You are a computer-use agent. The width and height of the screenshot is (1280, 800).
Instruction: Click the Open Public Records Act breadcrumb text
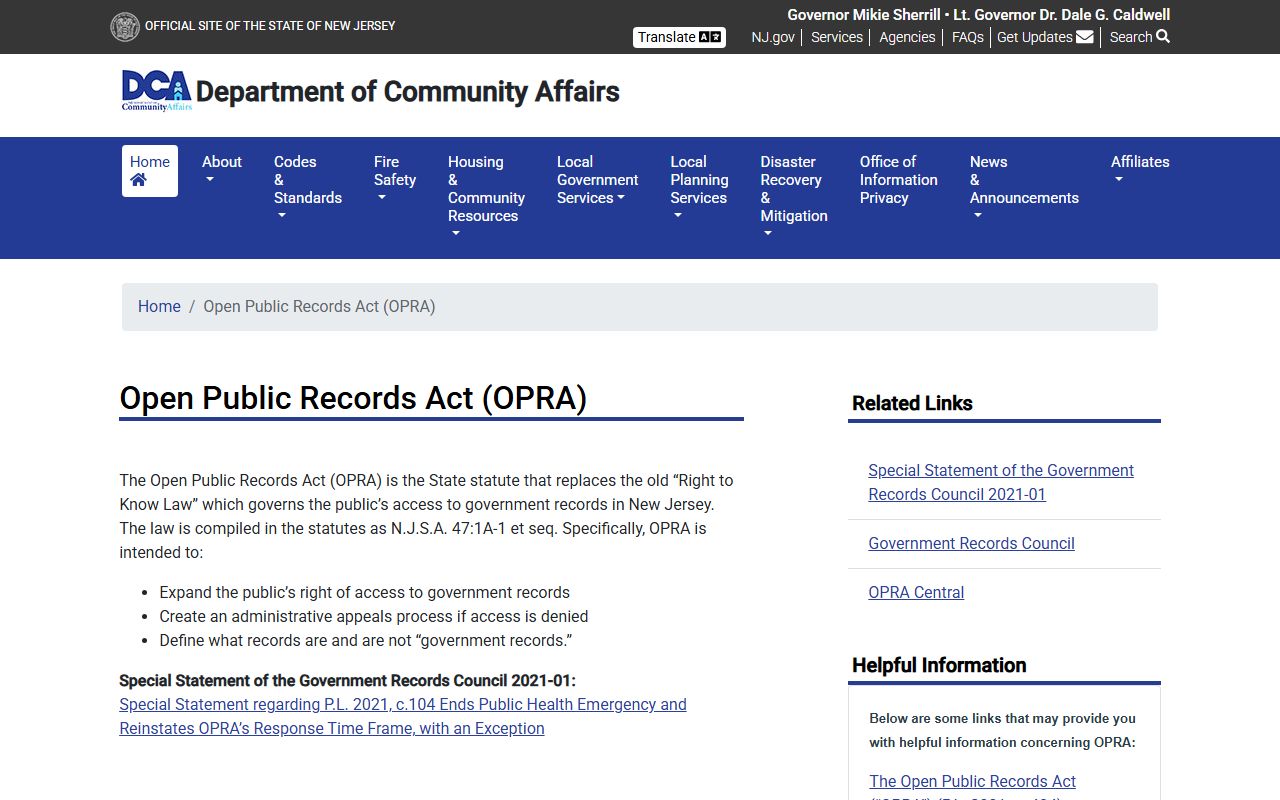click(x=319, y=307)
